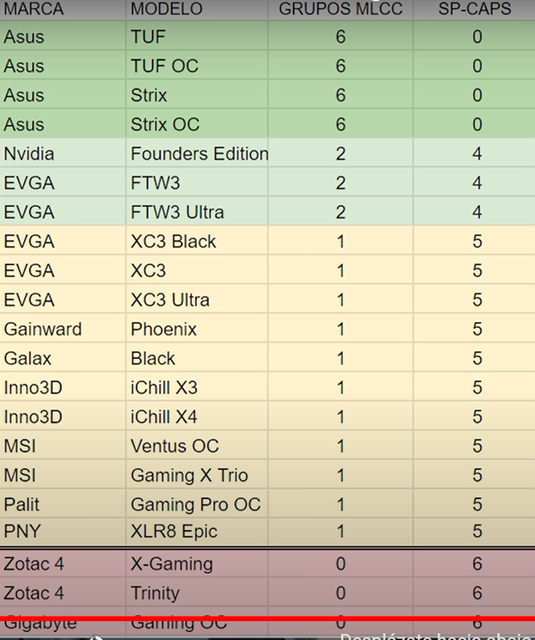Click the MODELO column header
The image size is (535, 640).
point(197,9)
